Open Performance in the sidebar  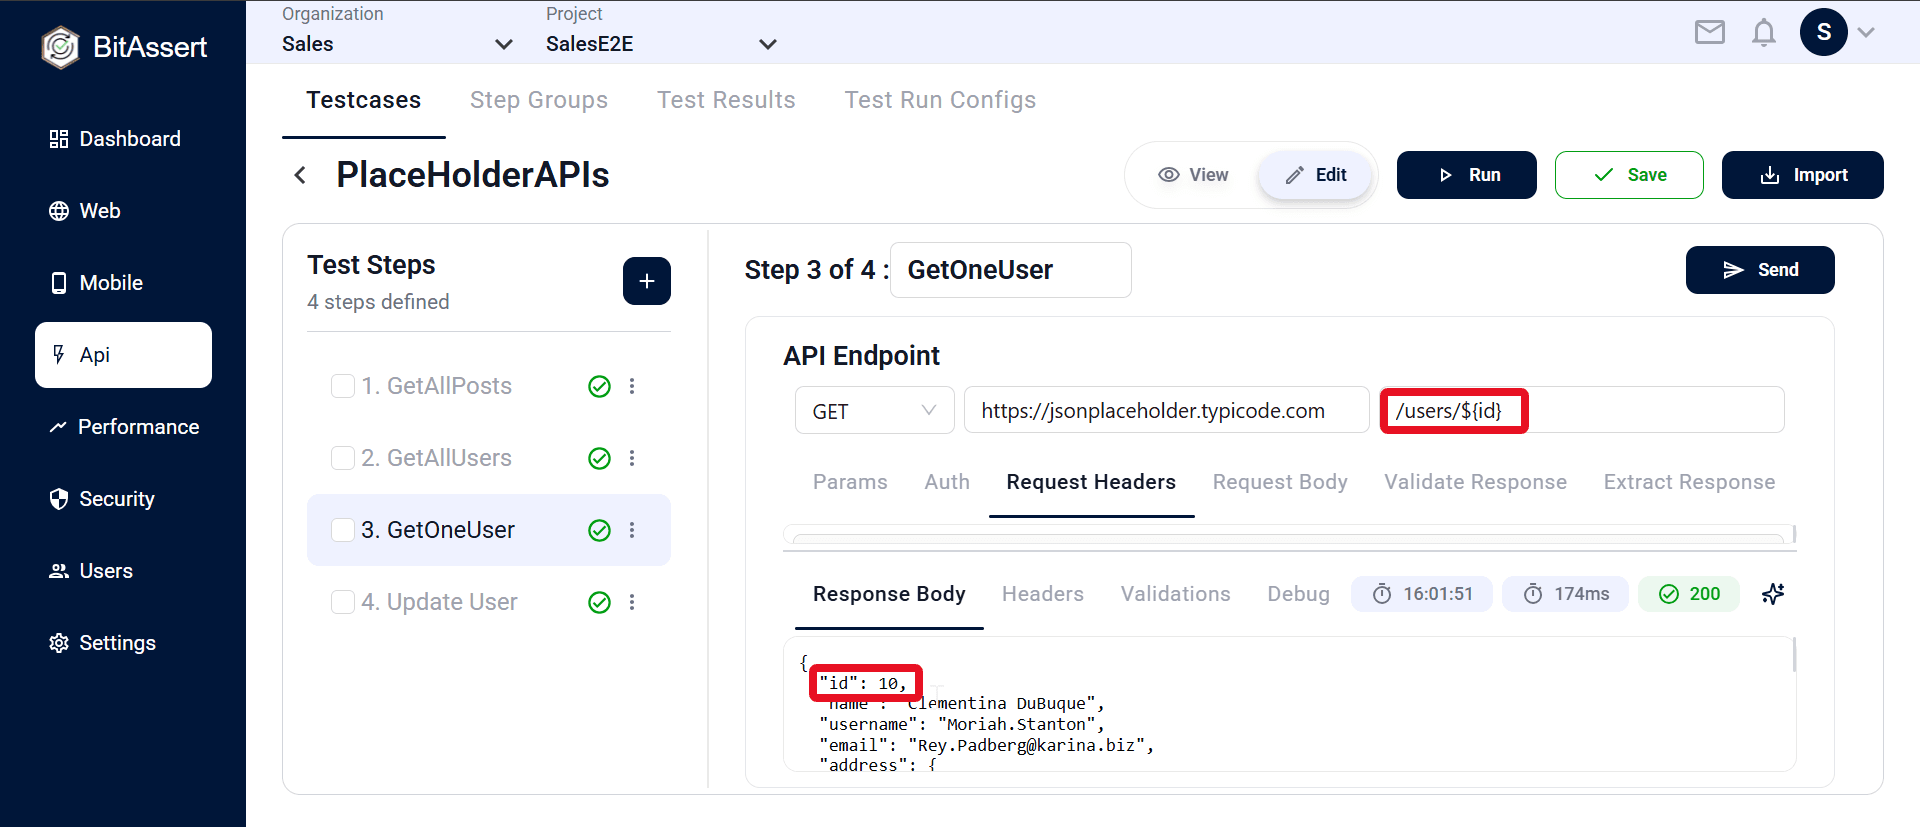click(123, 427)
